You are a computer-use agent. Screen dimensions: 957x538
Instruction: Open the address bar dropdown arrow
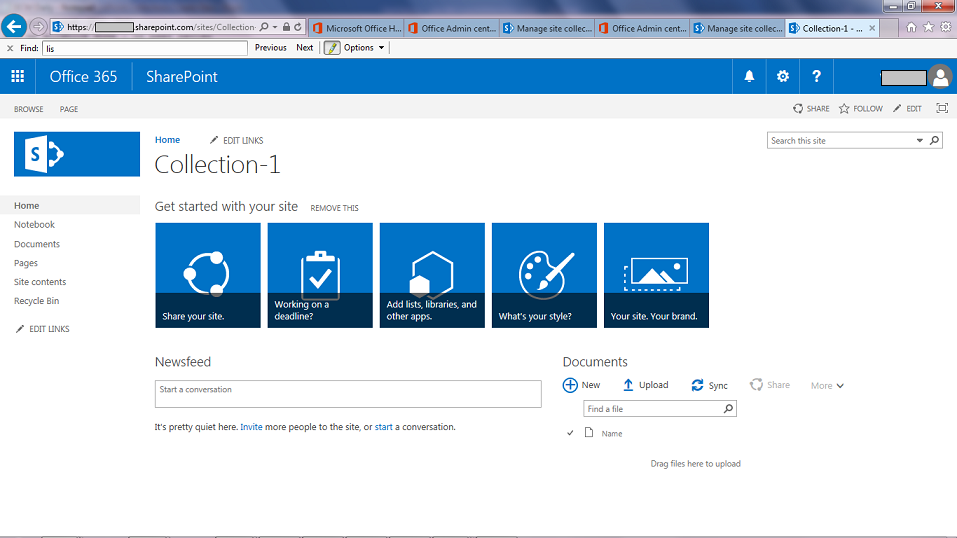[x=275, y=27]
